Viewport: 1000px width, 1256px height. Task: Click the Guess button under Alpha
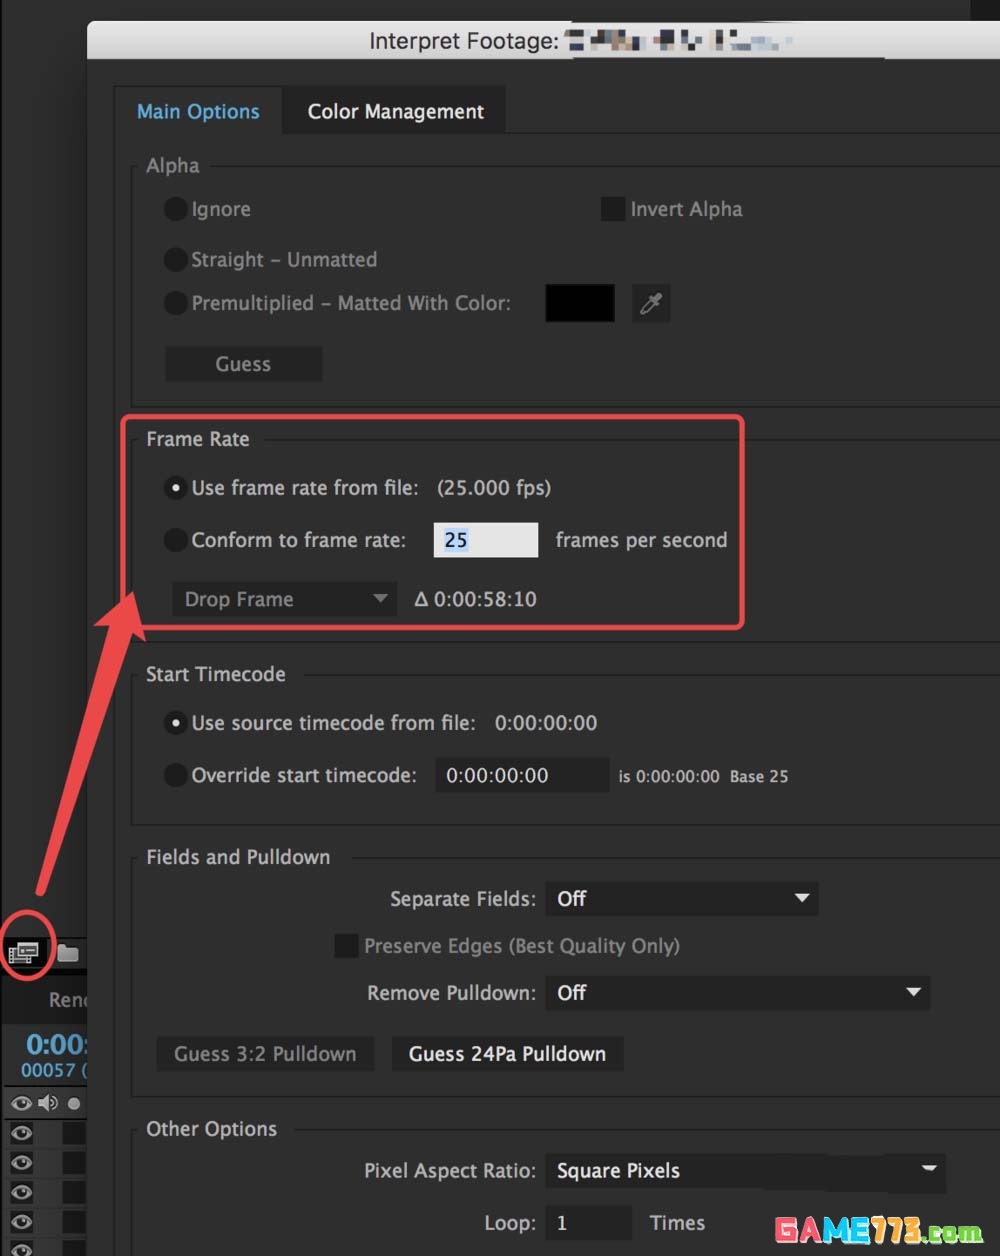pos(243,364)
